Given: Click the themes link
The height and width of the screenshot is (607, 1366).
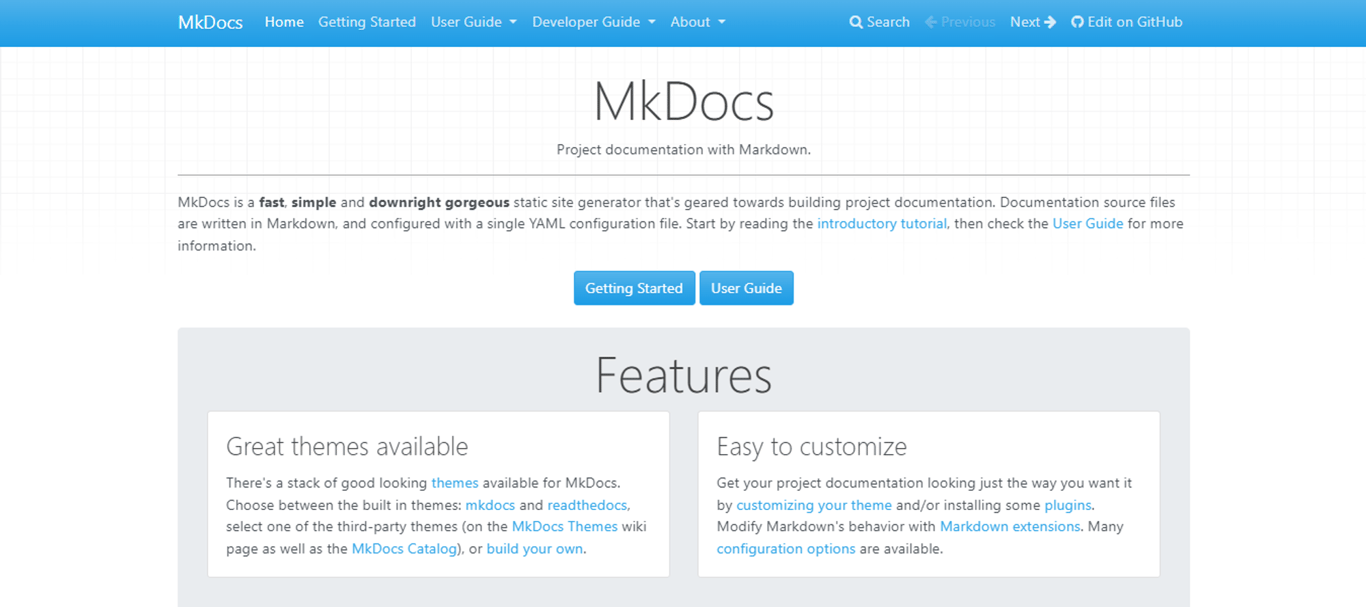Looking at the screenshot, I should point(455,483).
